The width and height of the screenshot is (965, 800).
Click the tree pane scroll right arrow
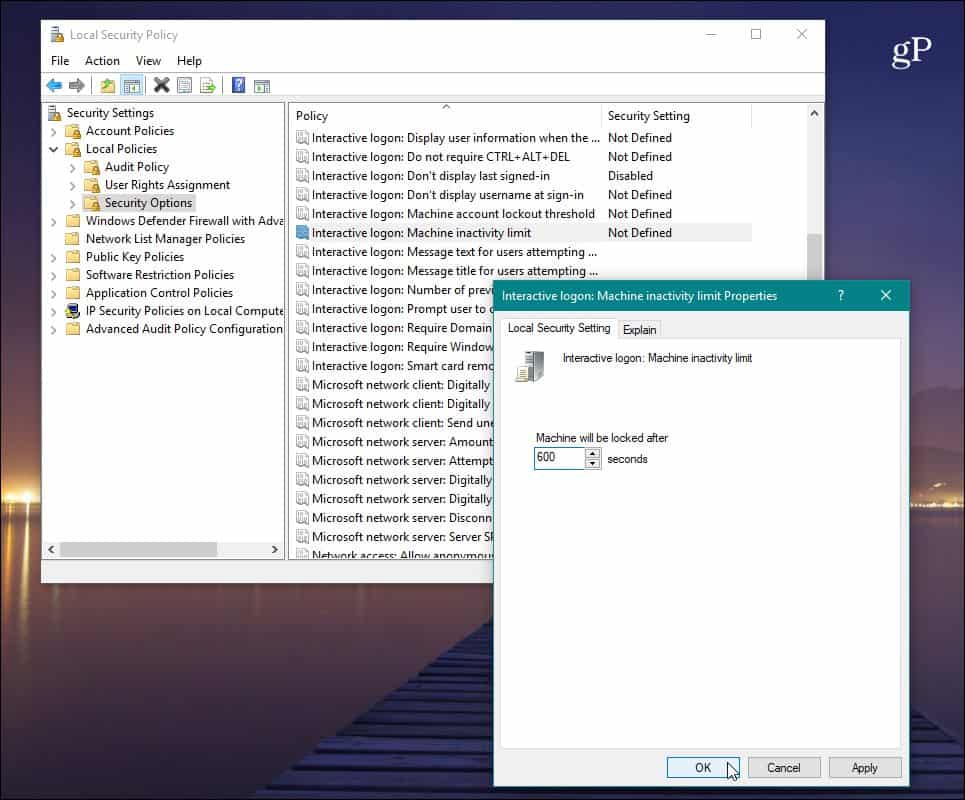(274, 550)
